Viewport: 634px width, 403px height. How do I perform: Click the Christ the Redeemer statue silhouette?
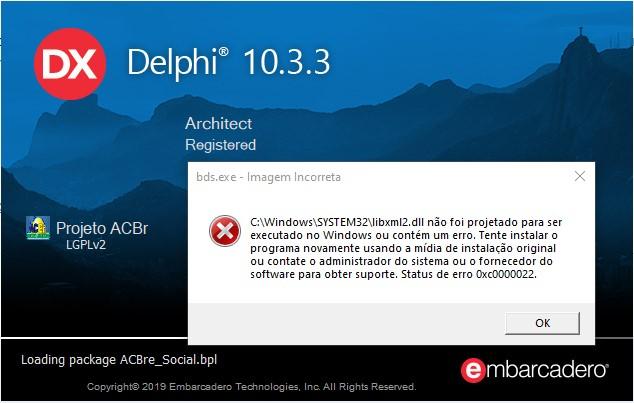[581, 32]
